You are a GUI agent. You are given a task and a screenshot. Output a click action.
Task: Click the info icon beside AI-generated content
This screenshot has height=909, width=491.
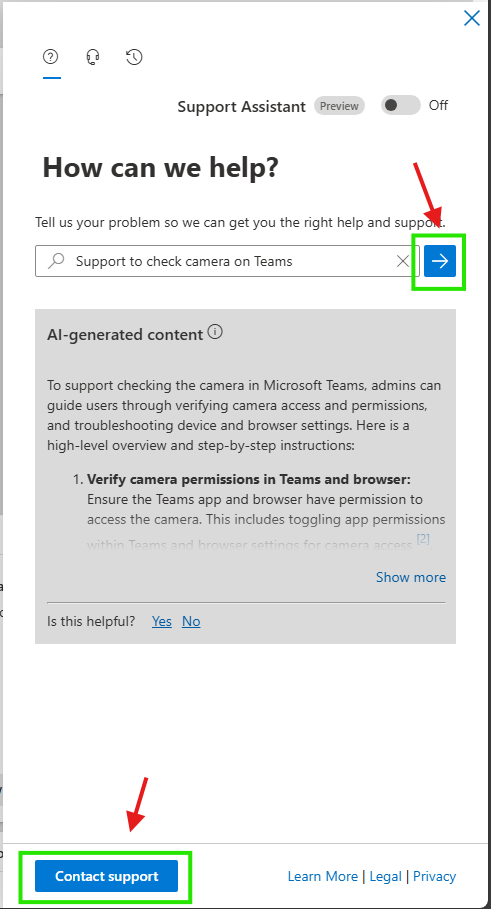pos(216,333)
